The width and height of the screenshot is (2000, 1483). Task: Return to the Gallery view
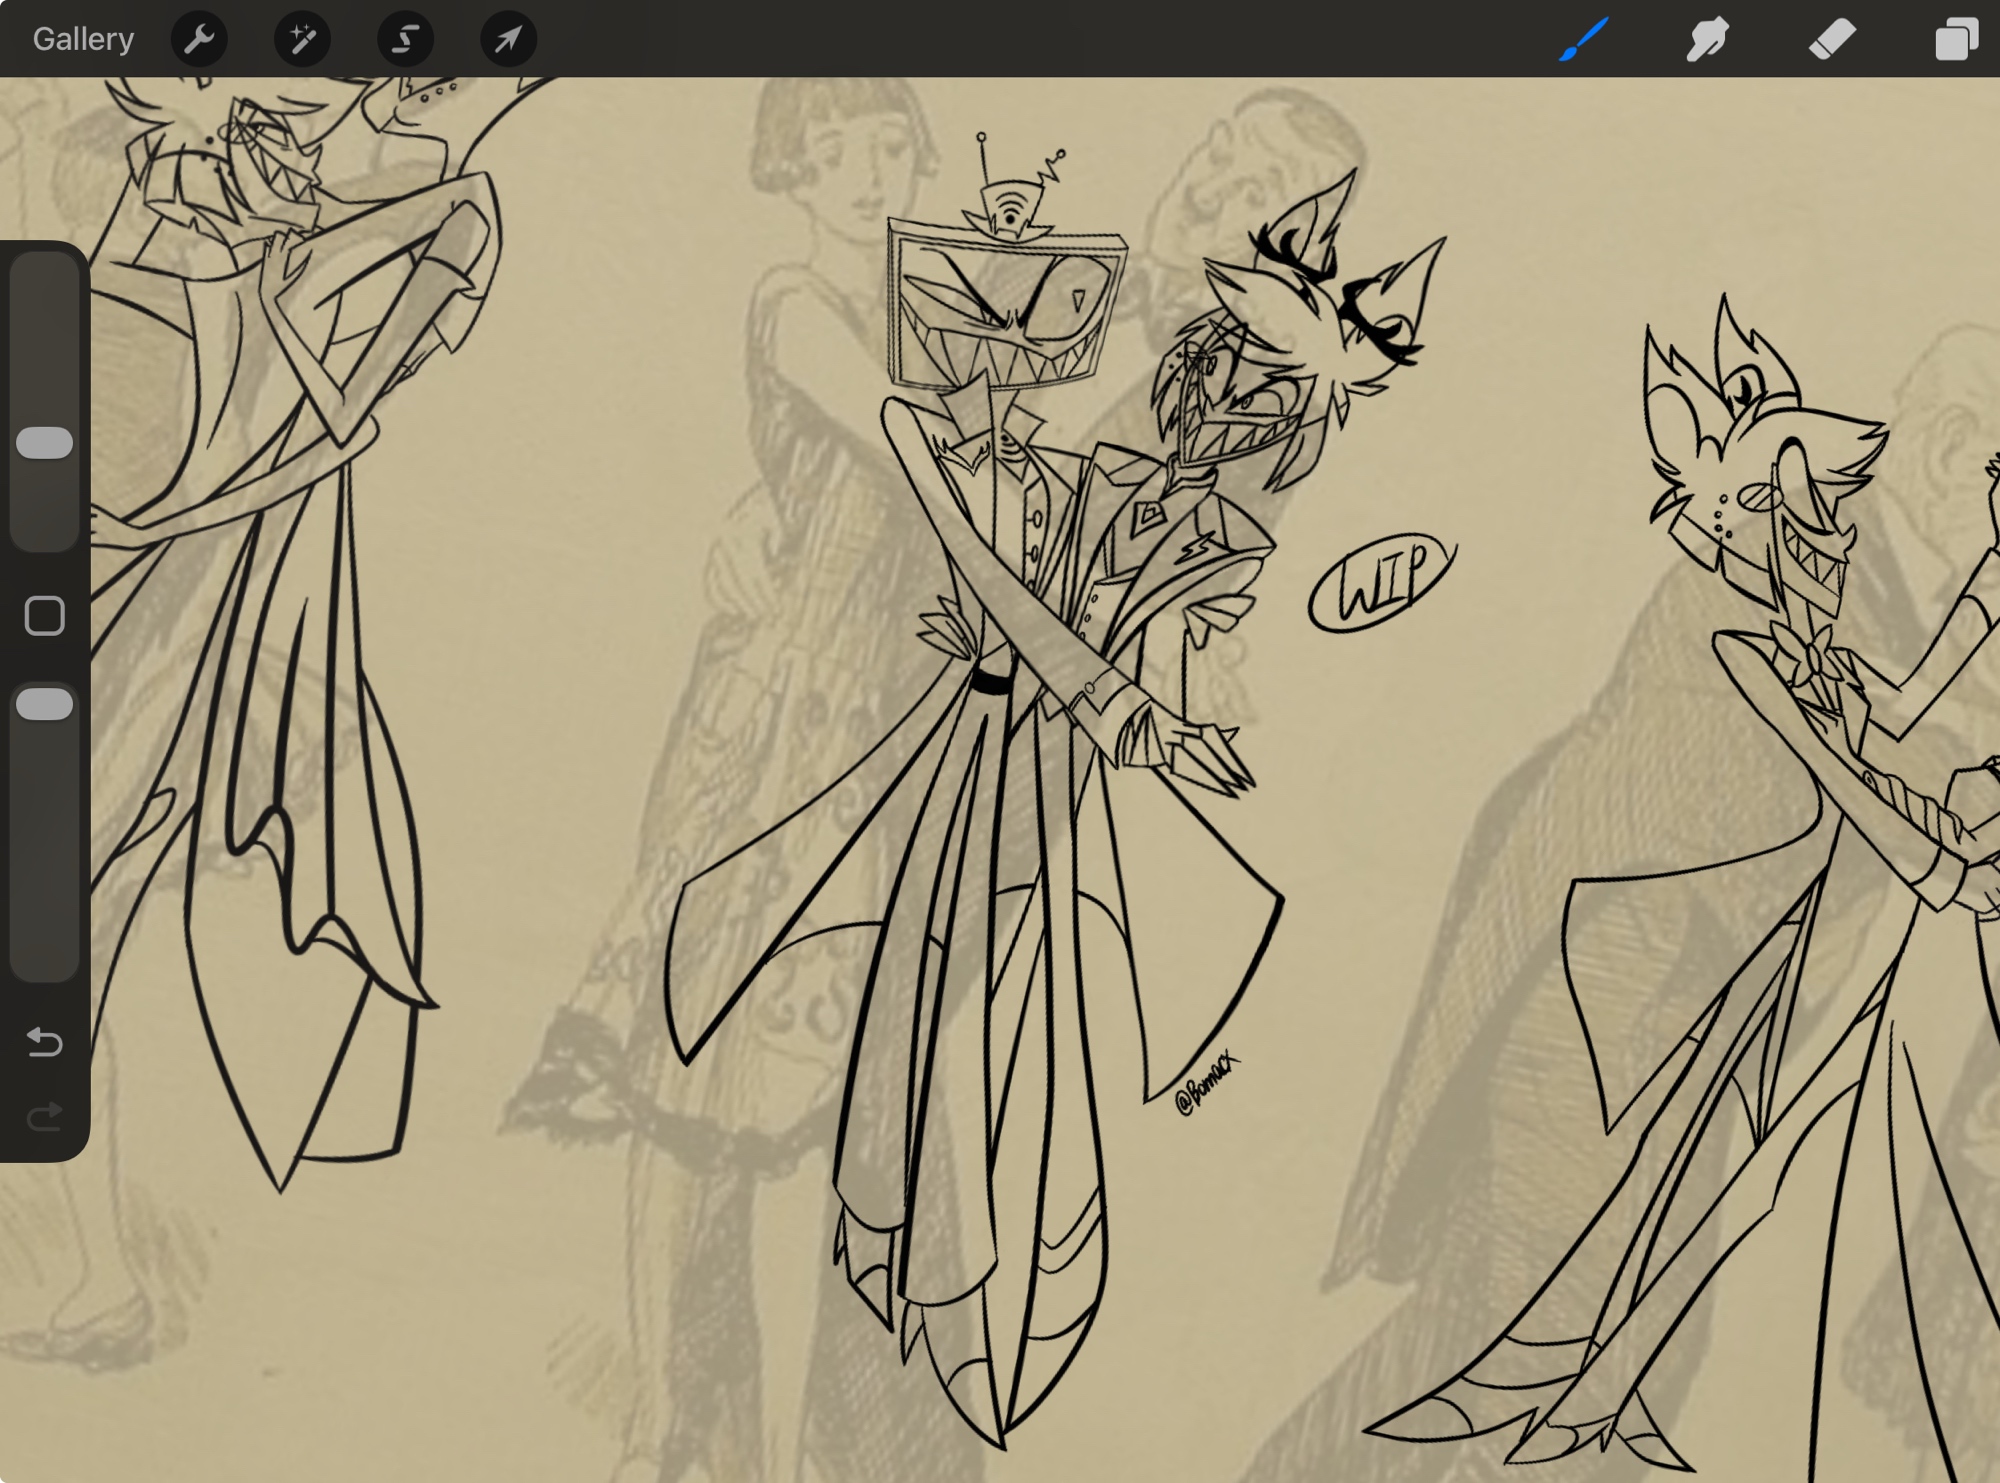point(83,39)
